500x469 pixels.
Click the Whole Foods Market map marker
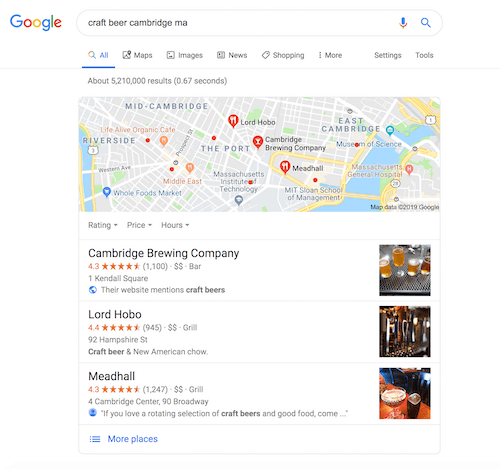pyautogui.click(x=106, y=192)
